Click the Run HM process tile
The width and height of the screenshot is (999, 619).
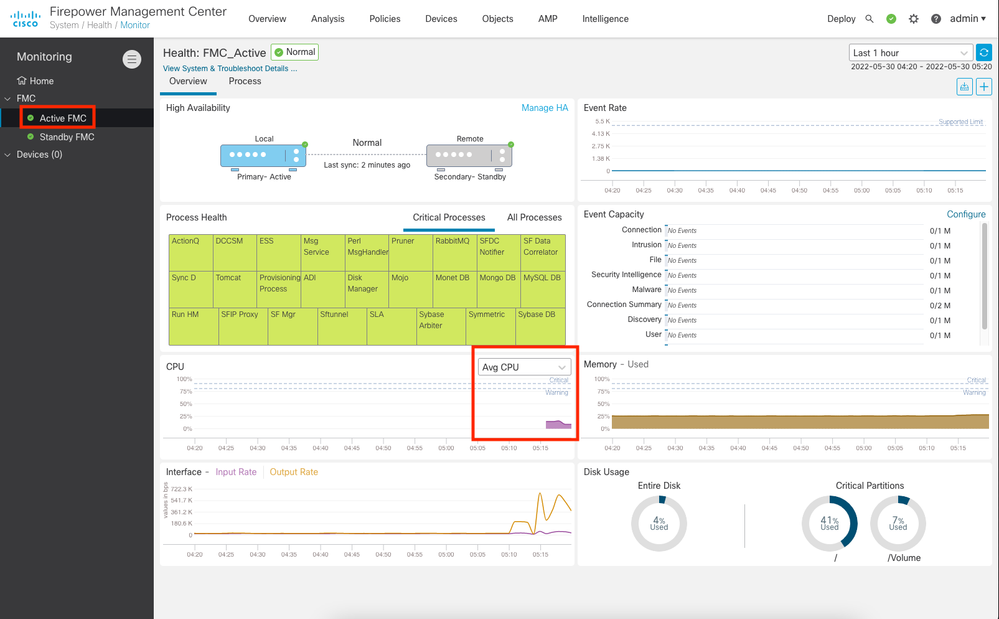(x=194, y=327)
